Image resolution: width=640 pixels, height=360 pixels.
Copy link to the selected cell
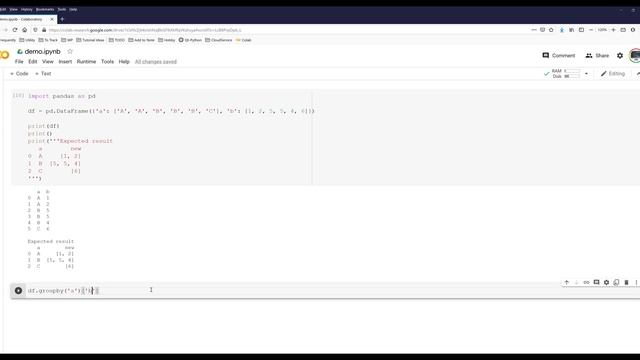pos(587,282)
